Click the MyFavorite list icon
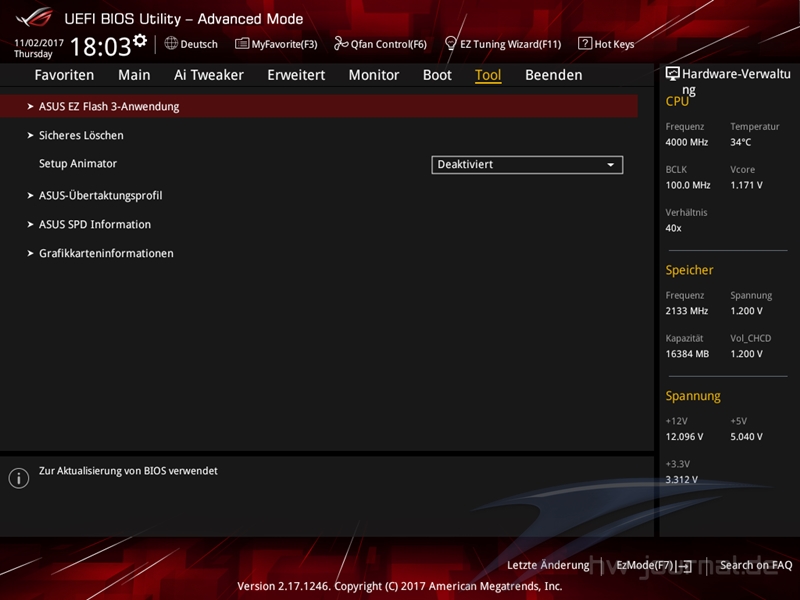The image size is (800, 600). click(242, 44)
